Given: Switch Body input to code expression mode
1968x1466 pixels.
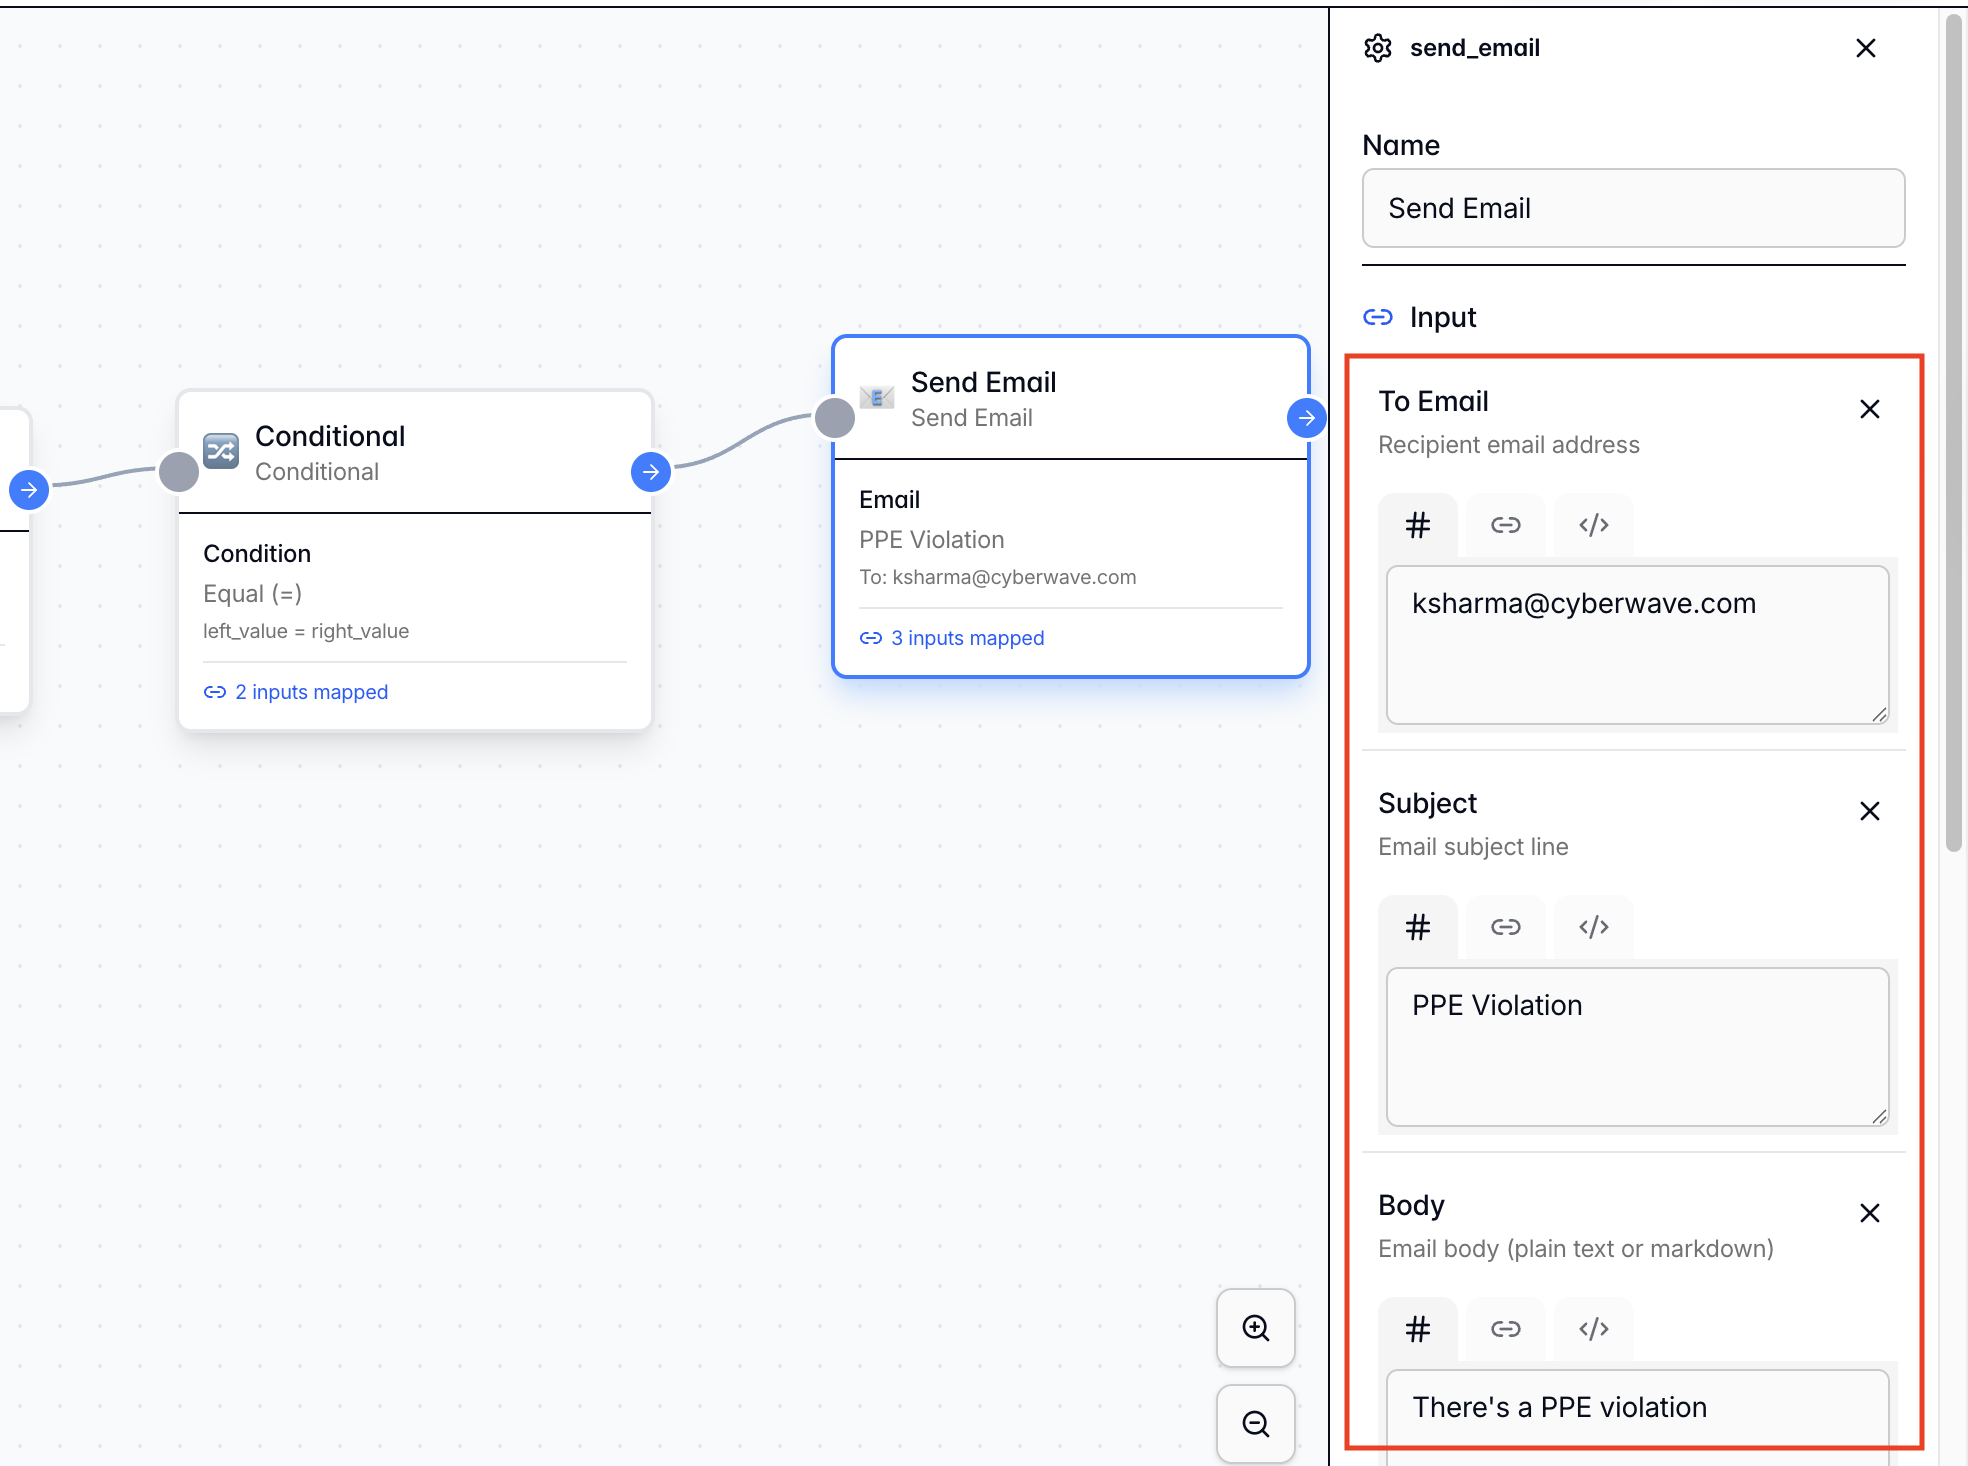Looking at the screenshot, I should (1593, 1329).
